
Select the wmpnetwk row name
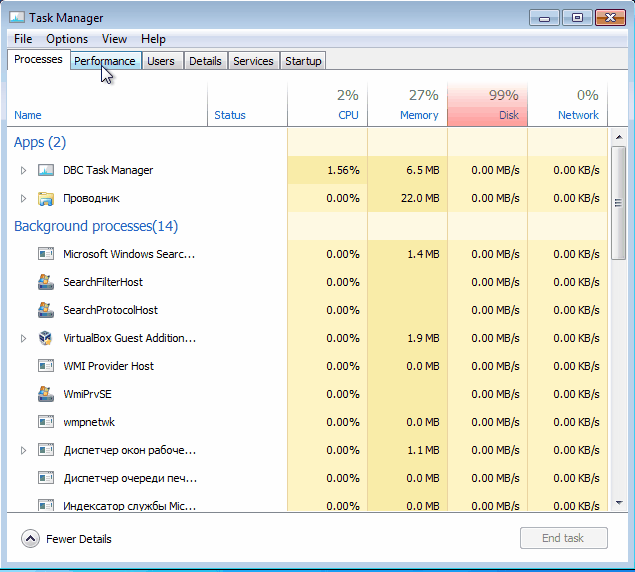89,422
